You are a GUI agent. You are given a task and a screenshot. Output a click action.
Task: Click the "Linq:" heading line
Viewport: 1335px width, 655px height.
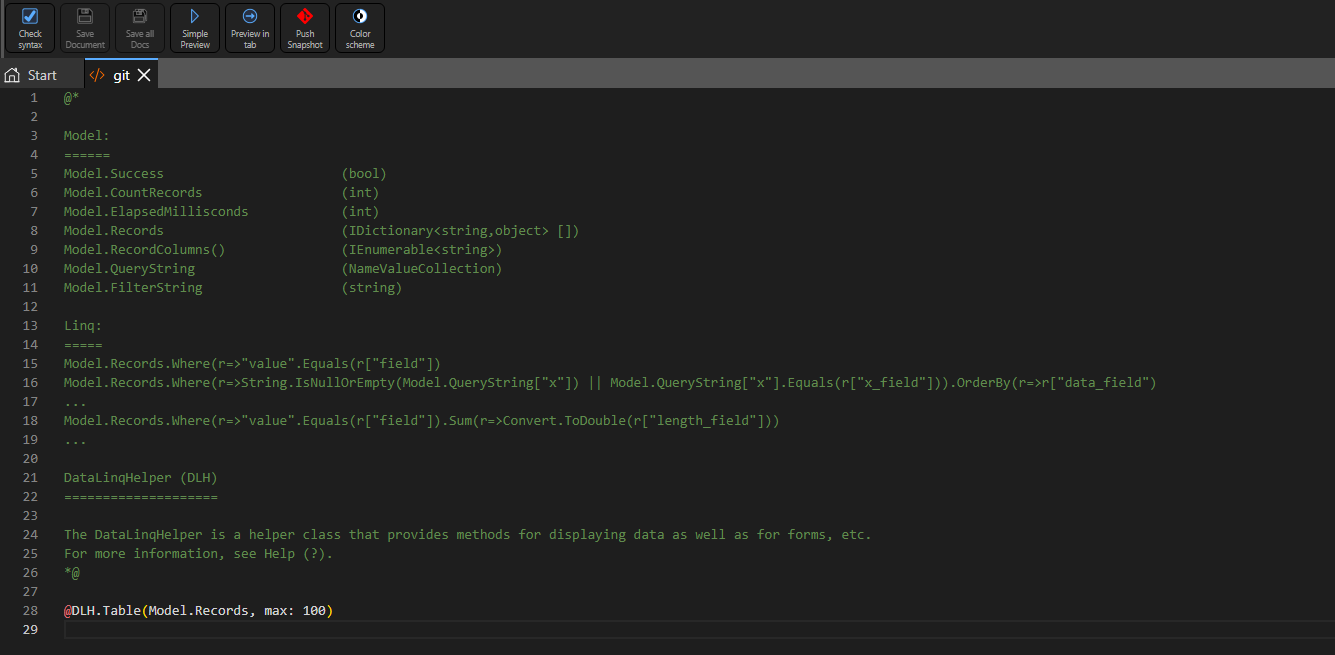tap(83, 325)
